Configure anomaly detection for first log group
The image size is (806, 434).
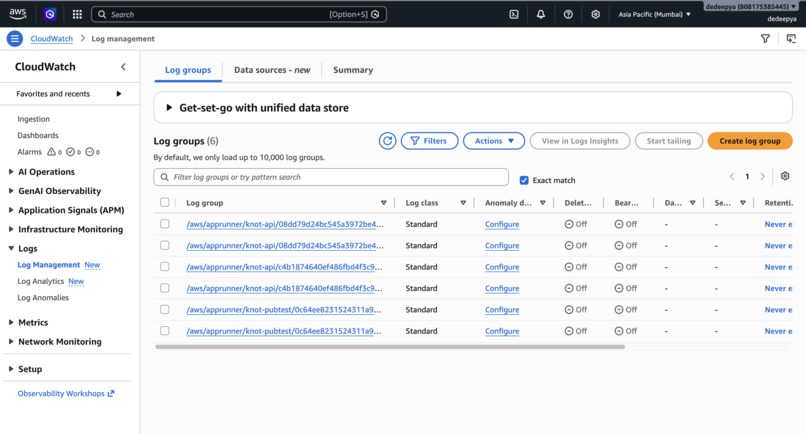pyautogui.click(x=502, y=224)
